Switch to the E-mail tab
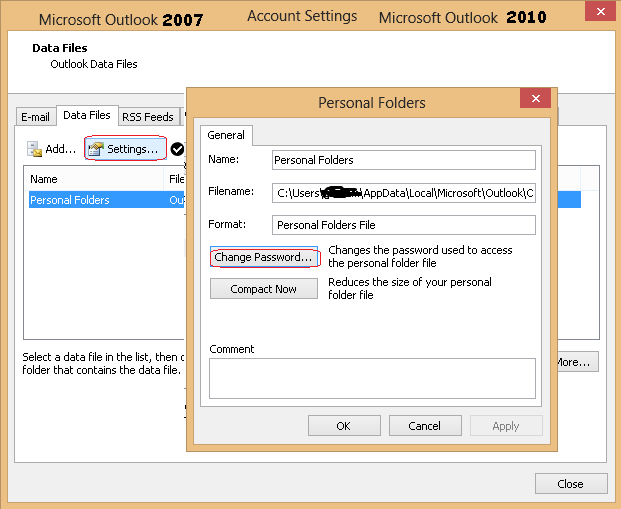Image resolution: width=621 pixels, height=509 pixels. click(x=35, y=117)
